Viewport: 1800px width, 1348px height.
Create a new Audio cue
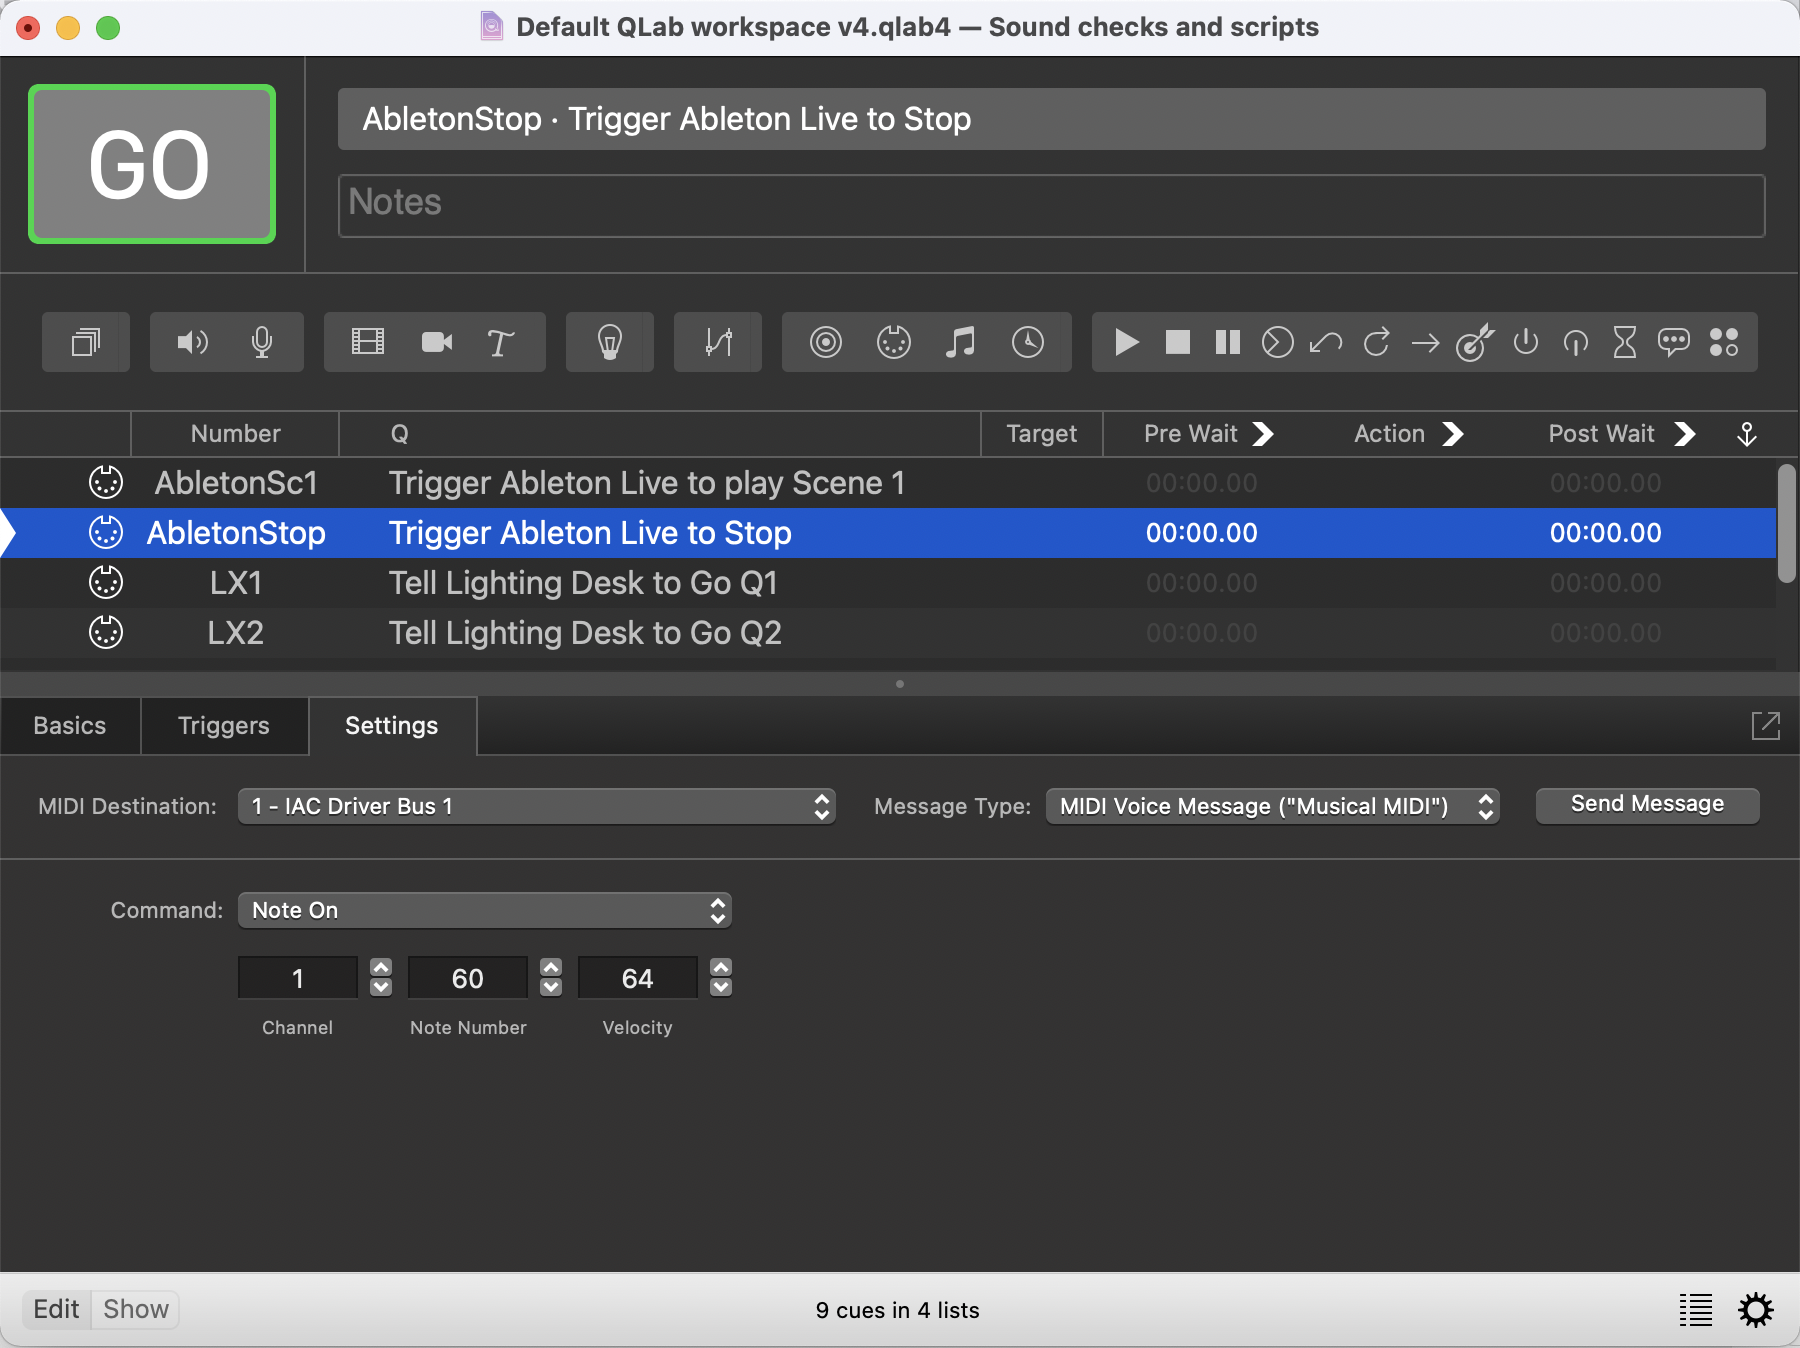click(x=193, y=342)
